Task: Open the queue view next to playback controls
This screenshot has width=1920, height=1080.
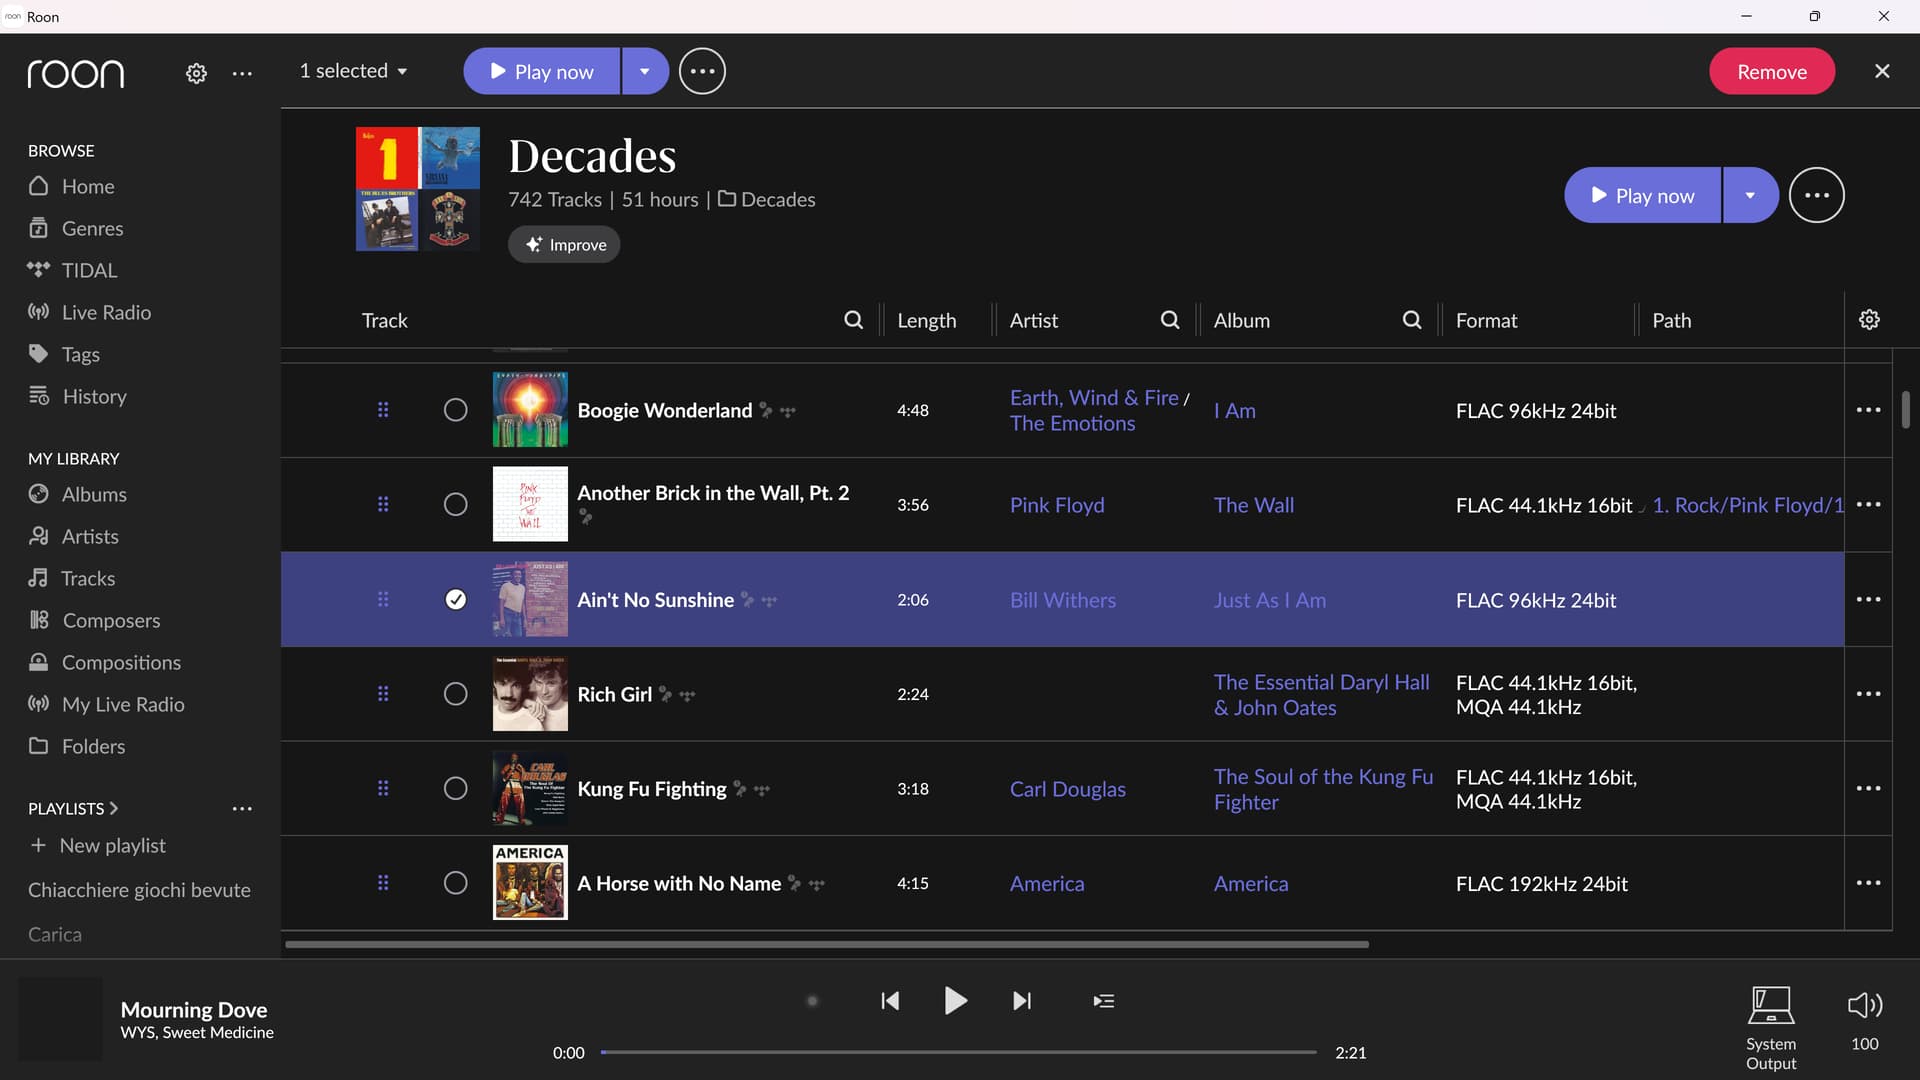Action: pos(1103,1000)
